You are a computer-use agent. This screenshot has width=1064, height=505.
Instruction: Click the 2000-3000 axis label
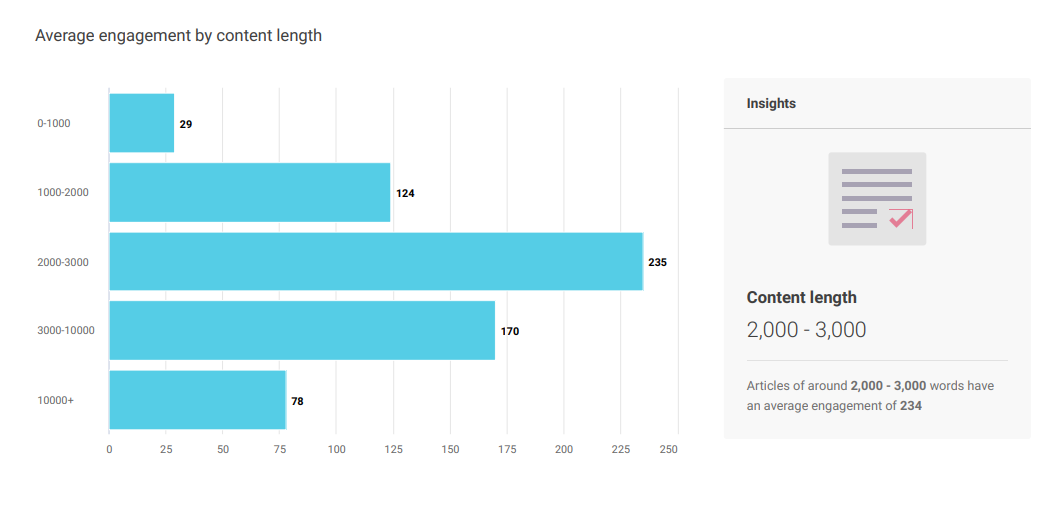pos(63,262)
